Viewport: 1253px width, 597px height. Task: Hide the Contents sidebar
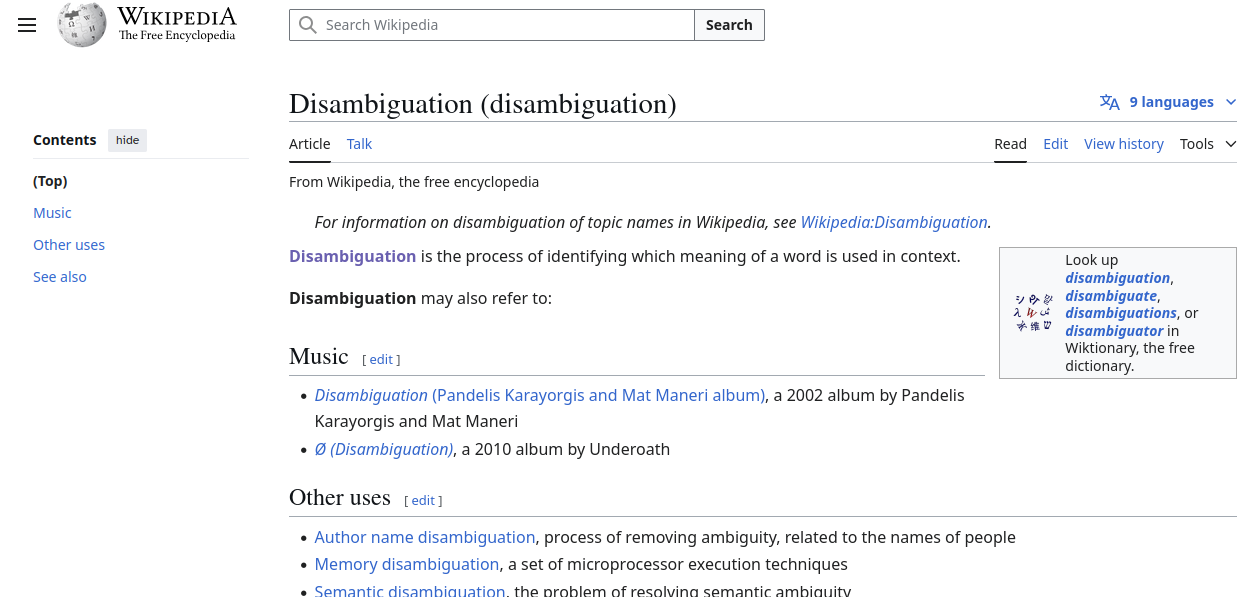click(x=127, y=140)
